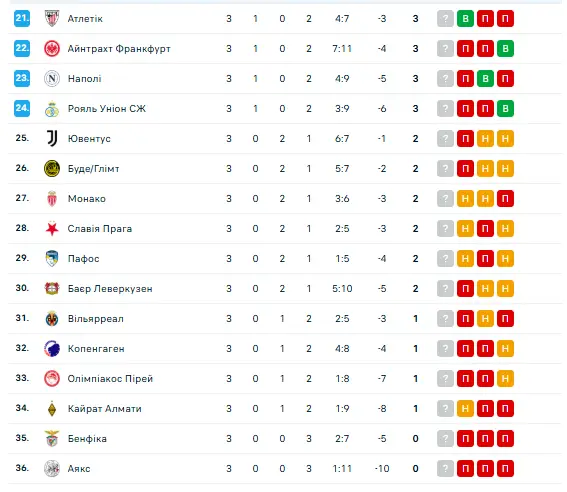Select the Bayer Leverkusen crest

click(x=52, y=288)
